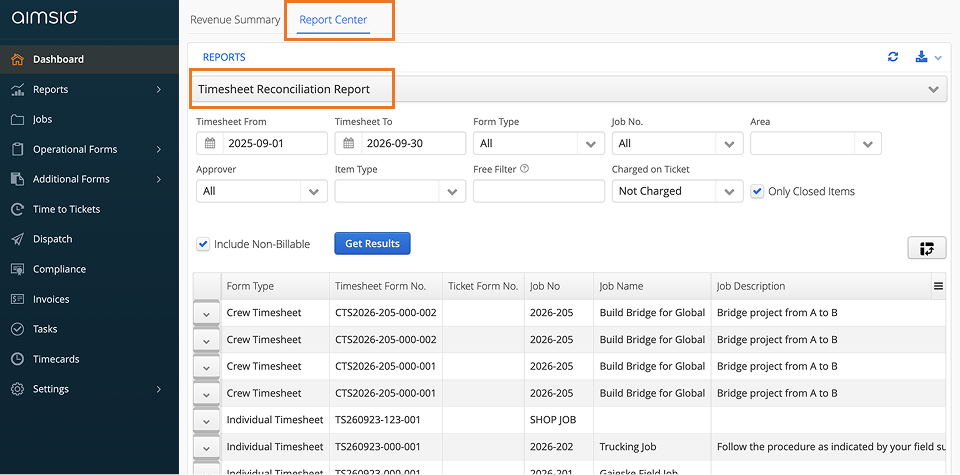Expand the Settings submenu chevron
The image size is (960, 475).
pyautogui.click(x=159, y=389)
